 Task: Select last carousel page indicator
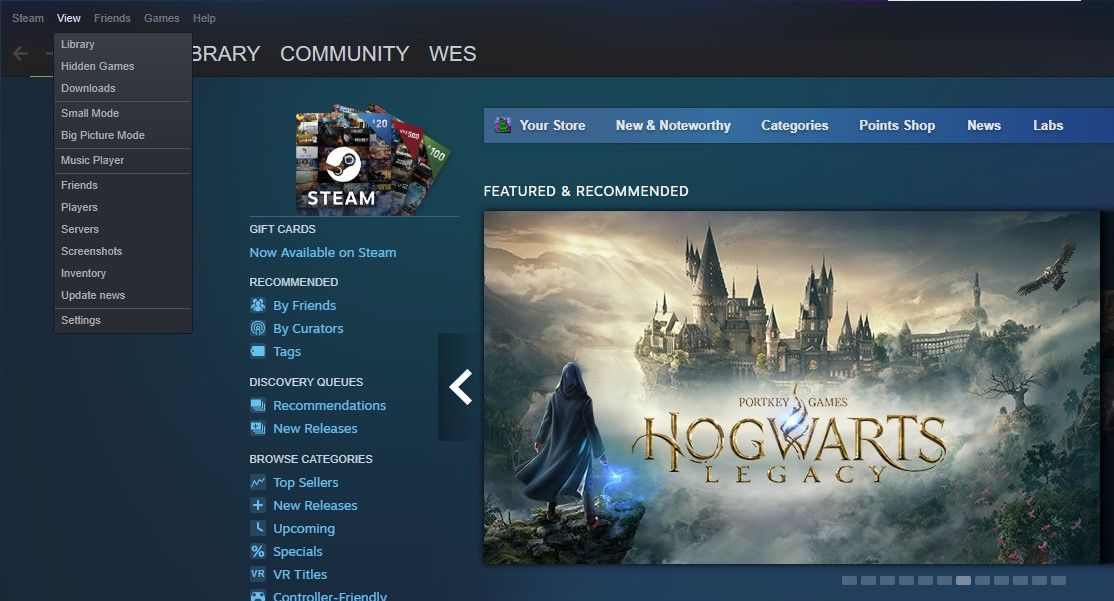(1058, 580)
